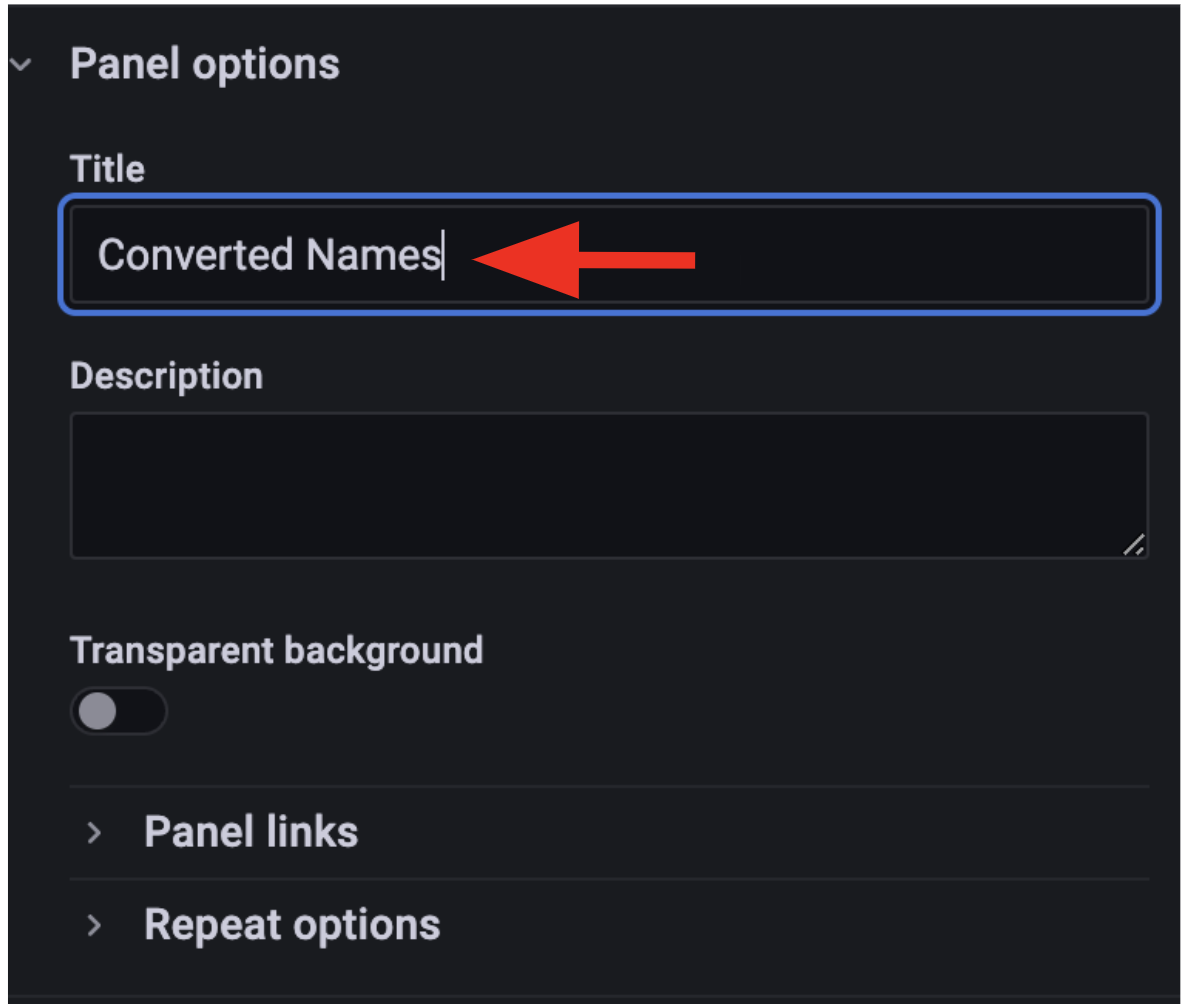Click blank area right of Panel links
The height and width of the screenshot is (1008, 1188).
[x=750, y=832]
